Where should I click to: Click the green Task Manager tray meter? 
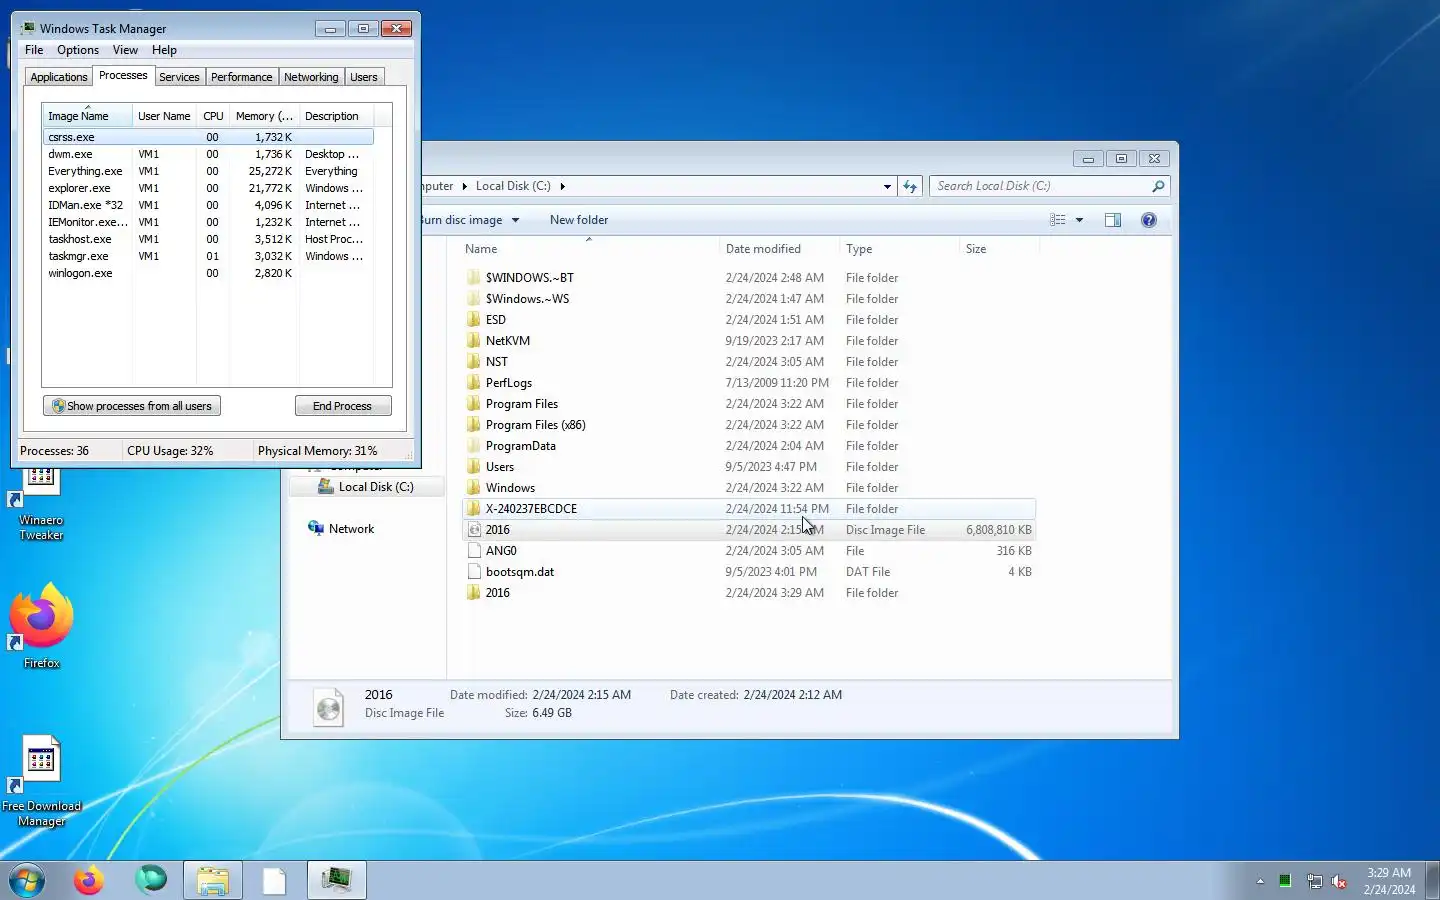pyautogui.click(x=1285, y=881)
